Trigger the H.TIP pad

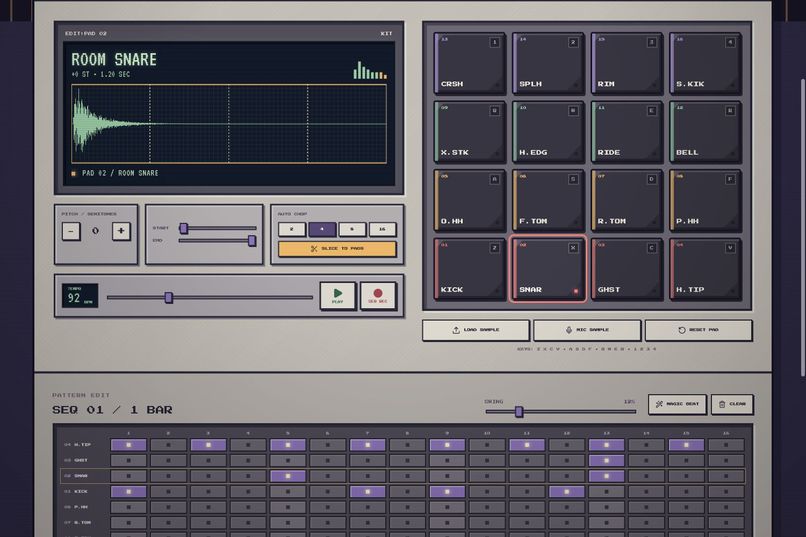pos(705,269)
